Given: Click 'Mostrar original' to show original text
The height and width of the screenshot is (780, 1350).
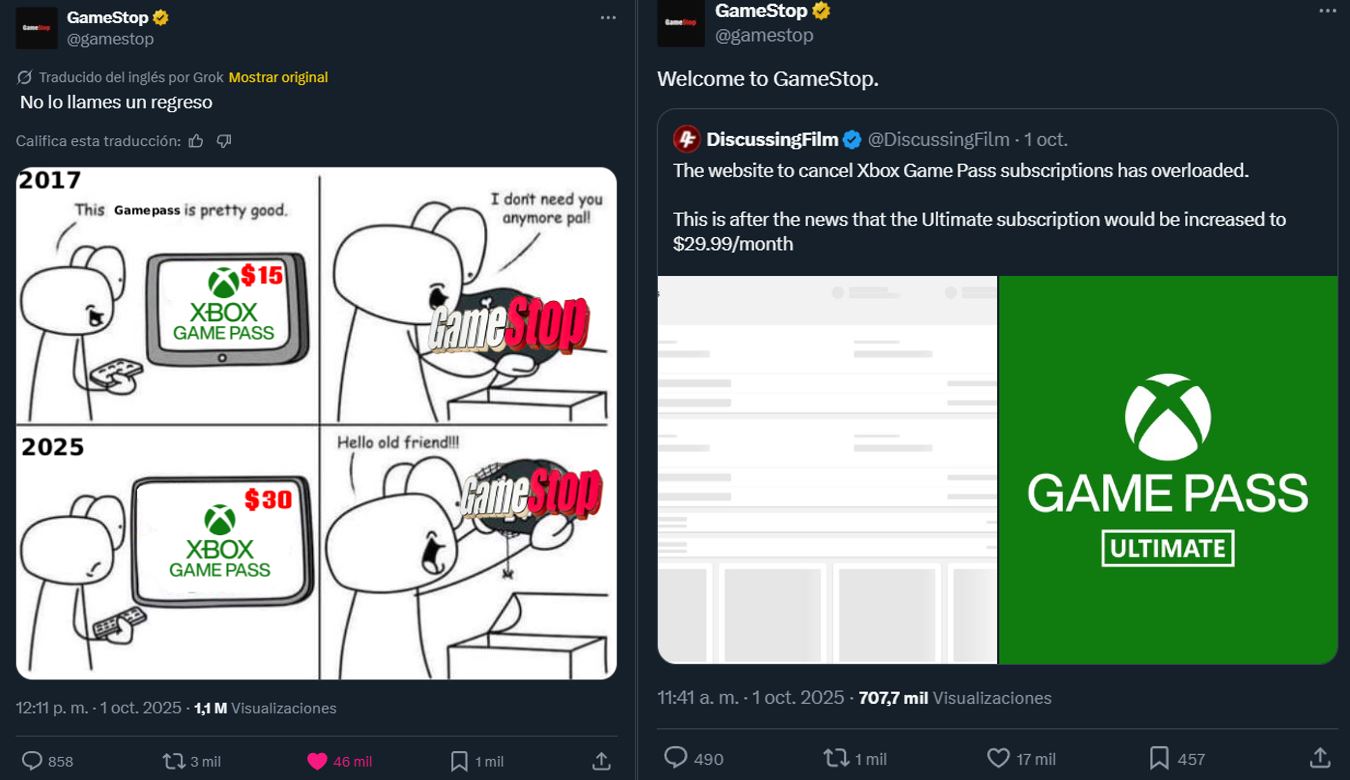Looking at the screenshot, I should pyautogui.click(x=278, y=77).
